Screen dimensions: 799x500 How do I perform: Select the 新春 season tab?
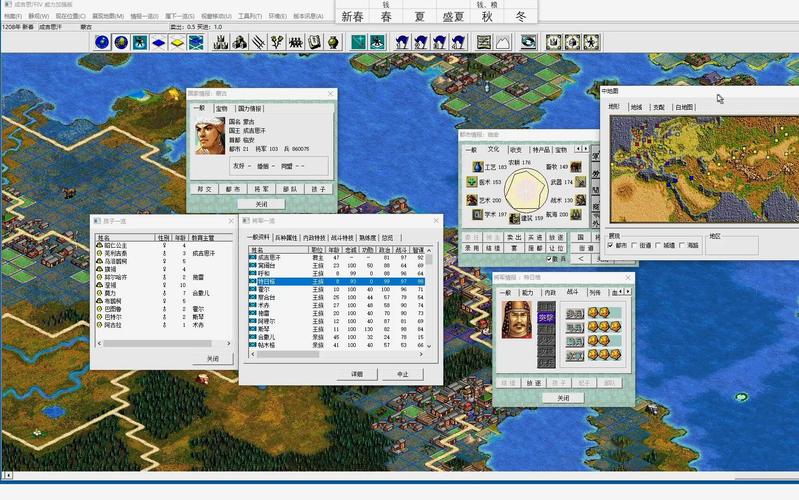point(352,17)
